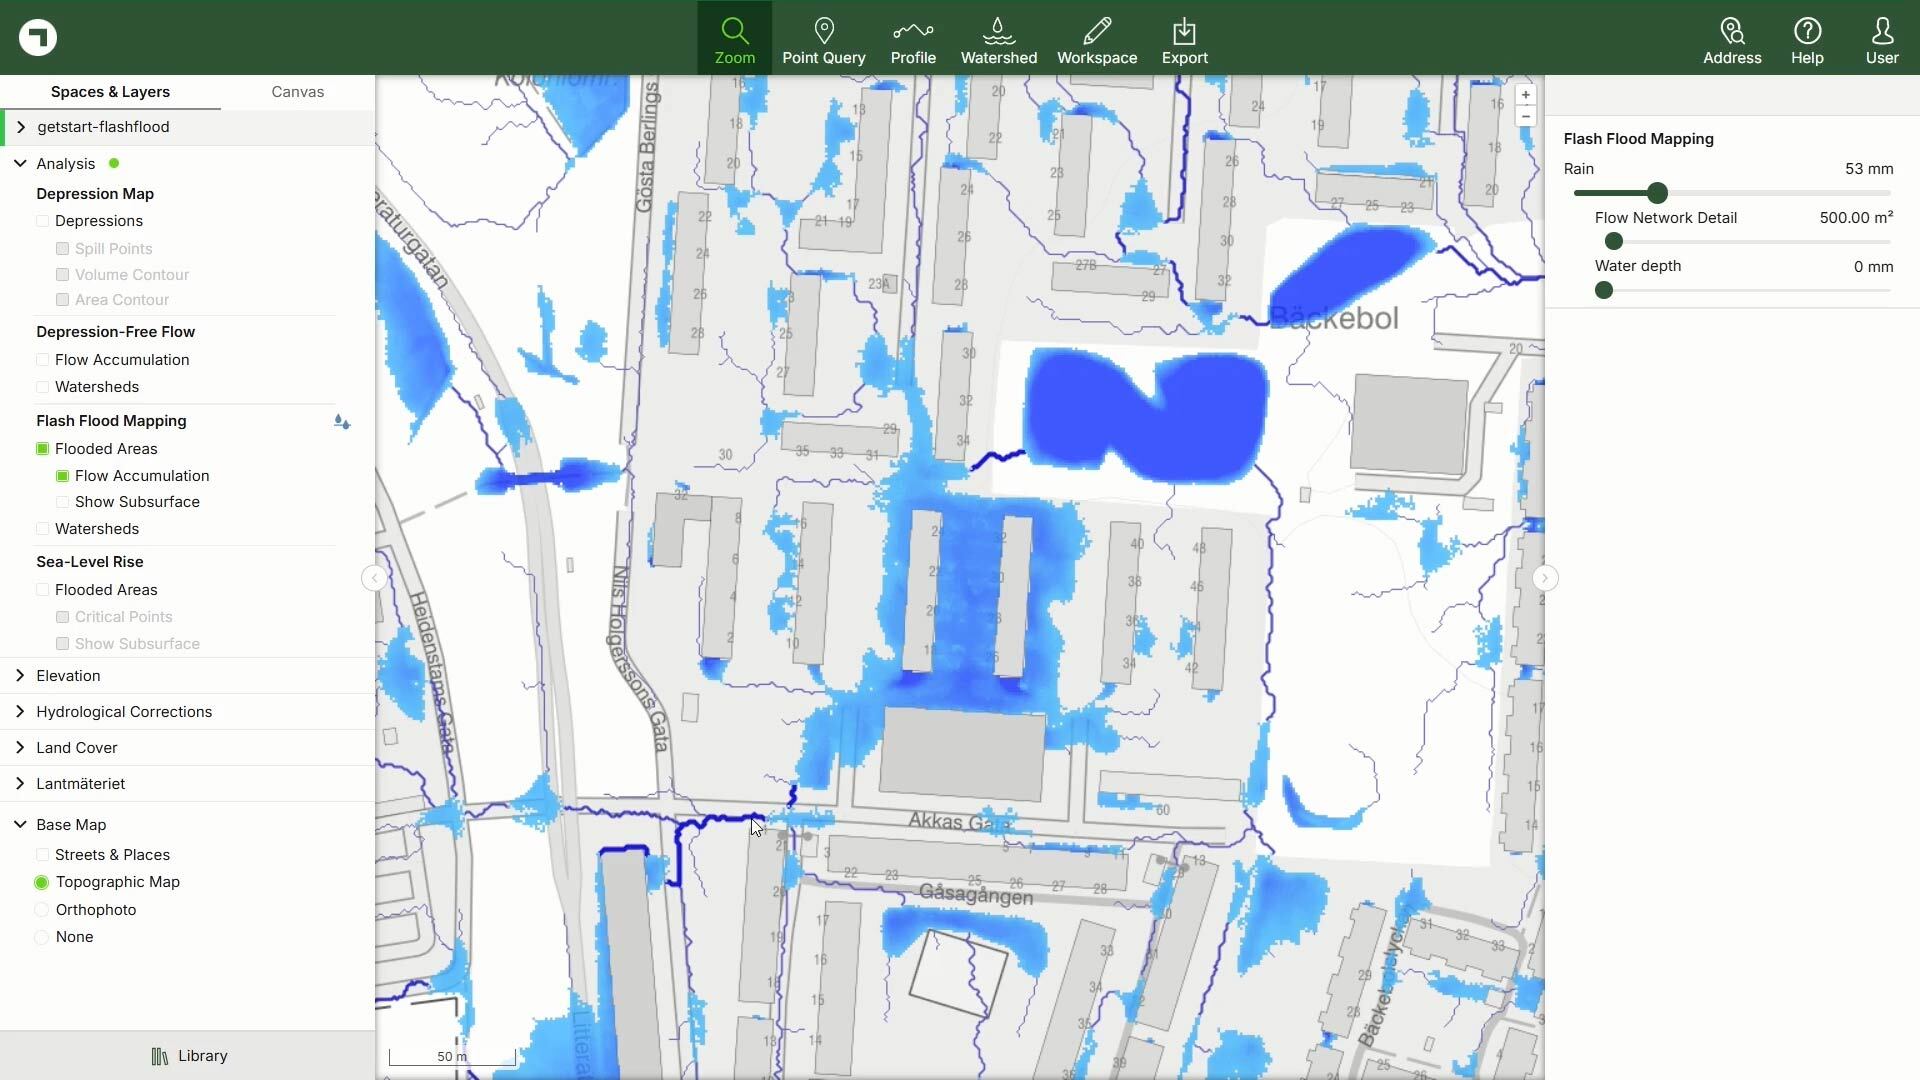The image size is (1920, 1080).
Task: Expand the Hydrological Corrections group
Action: pyautogui.click(x=20, y=712)
